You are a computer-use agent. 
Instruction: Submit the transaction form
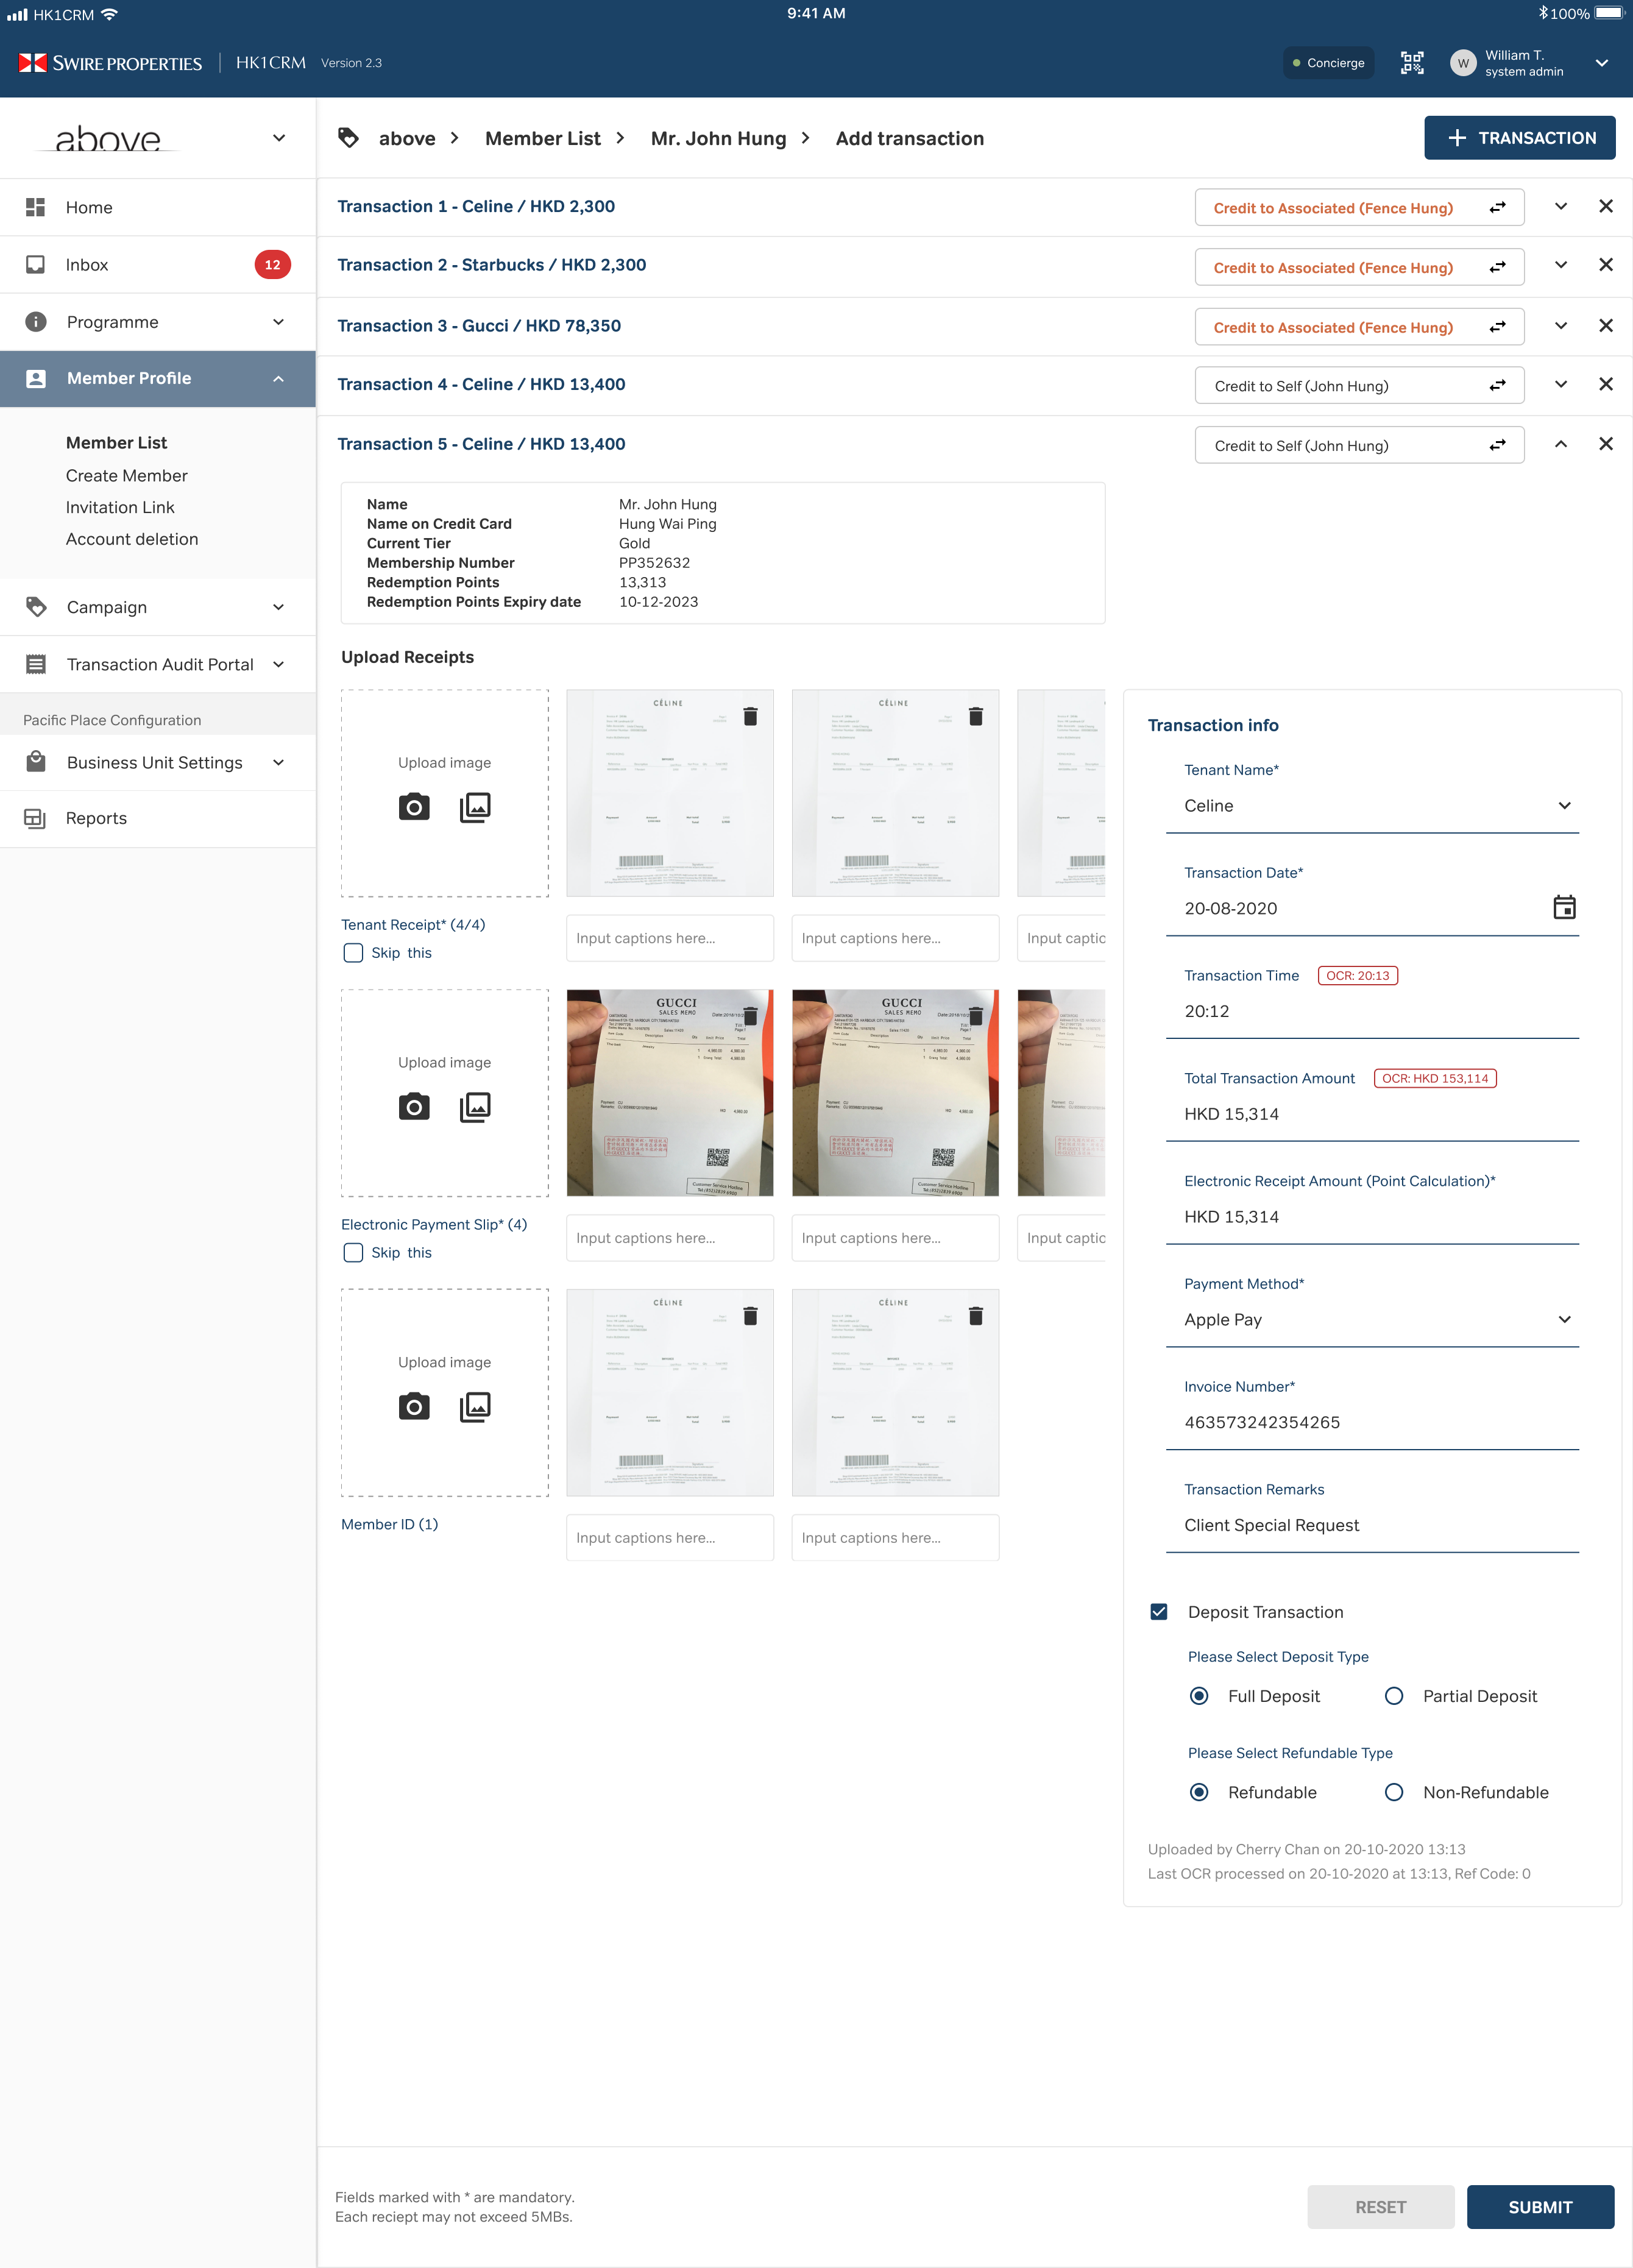(1540, 2207)
